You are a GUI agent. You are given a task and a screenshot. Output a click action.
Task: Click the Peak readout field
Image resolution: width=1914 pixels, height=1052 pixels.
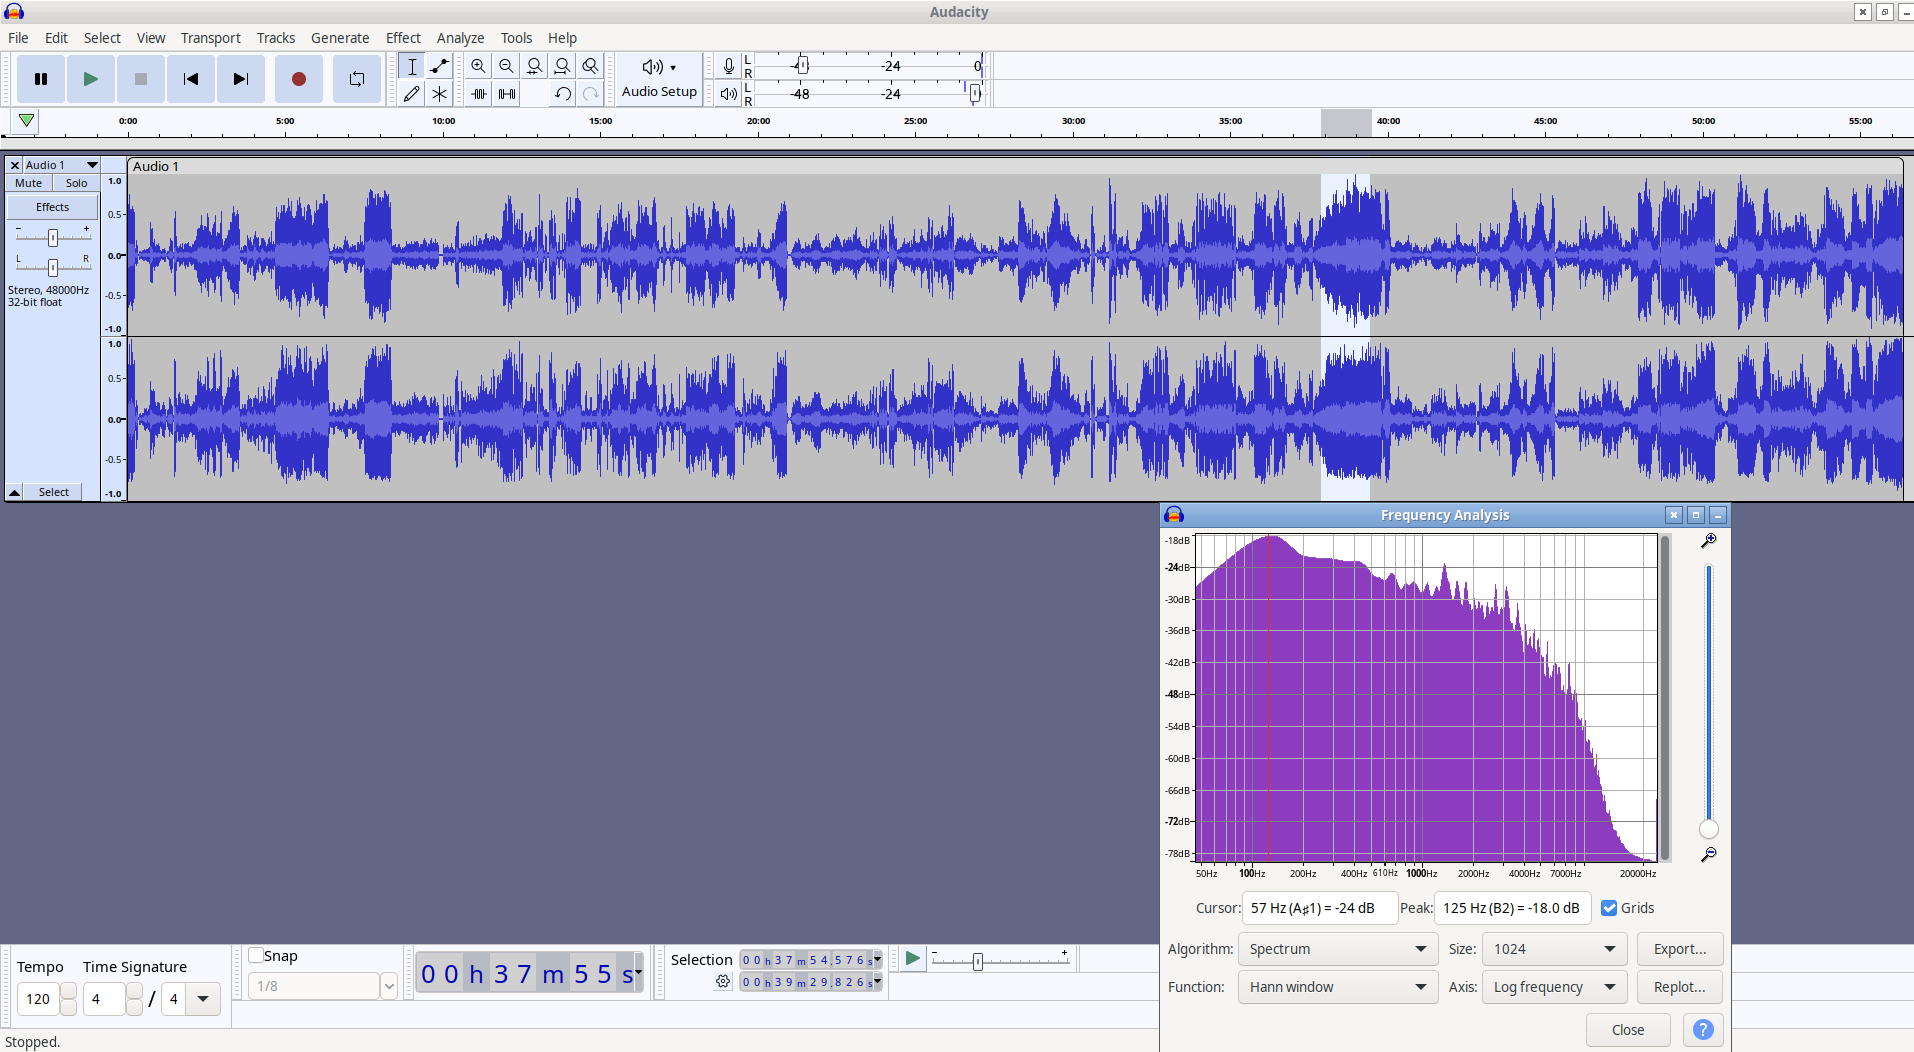[1512, 908]
